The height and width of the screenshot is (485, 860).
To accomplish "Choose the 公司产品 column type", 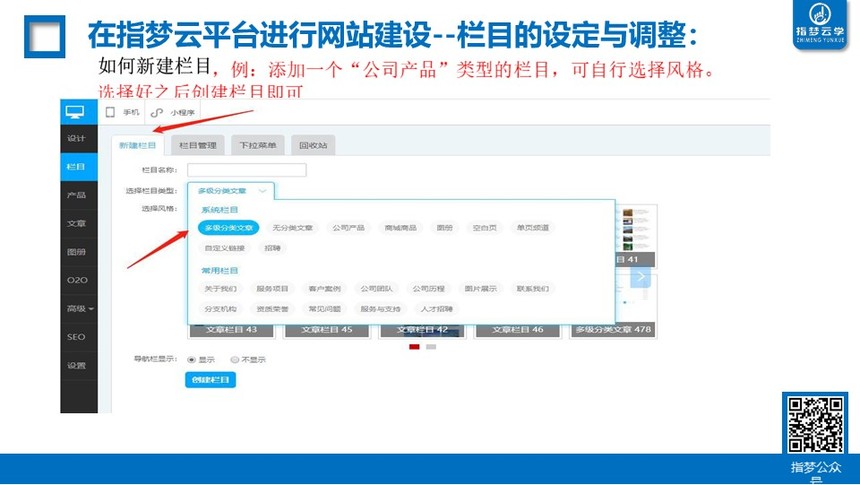I will coord(348,228).
